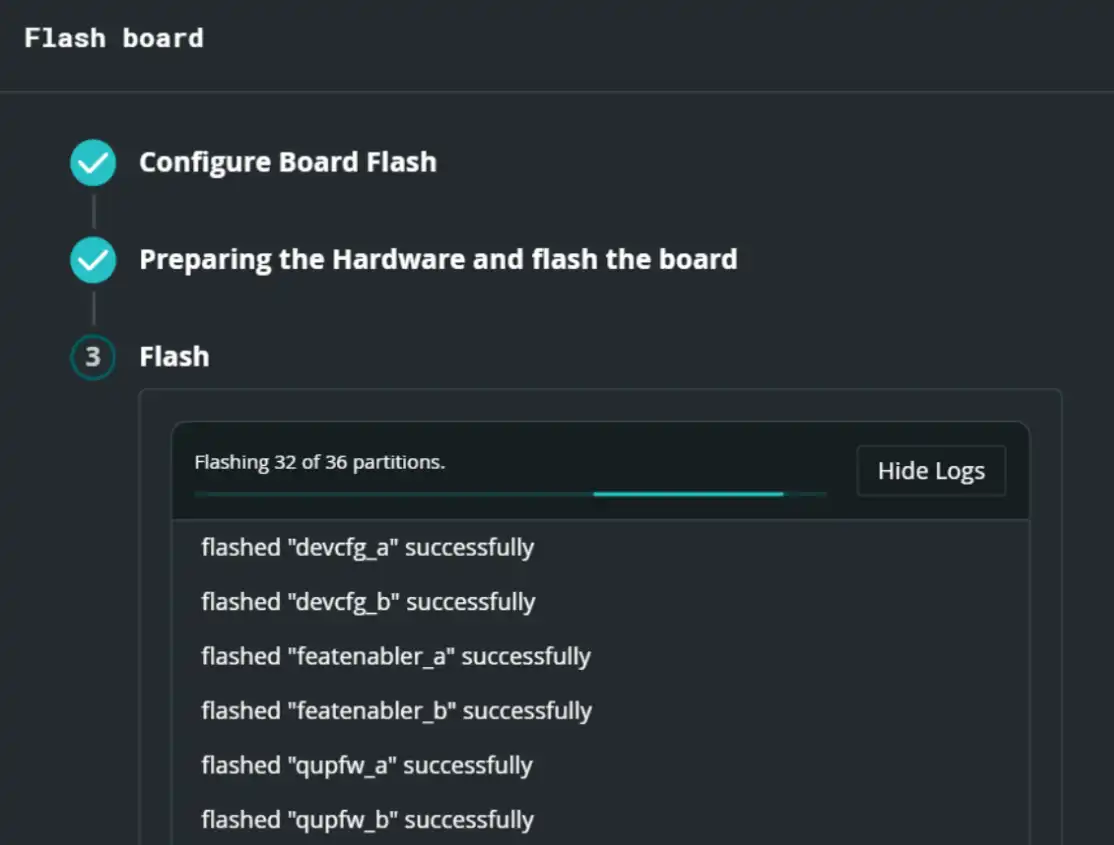Select the devcfg_b flashed log line

[368, 602]
